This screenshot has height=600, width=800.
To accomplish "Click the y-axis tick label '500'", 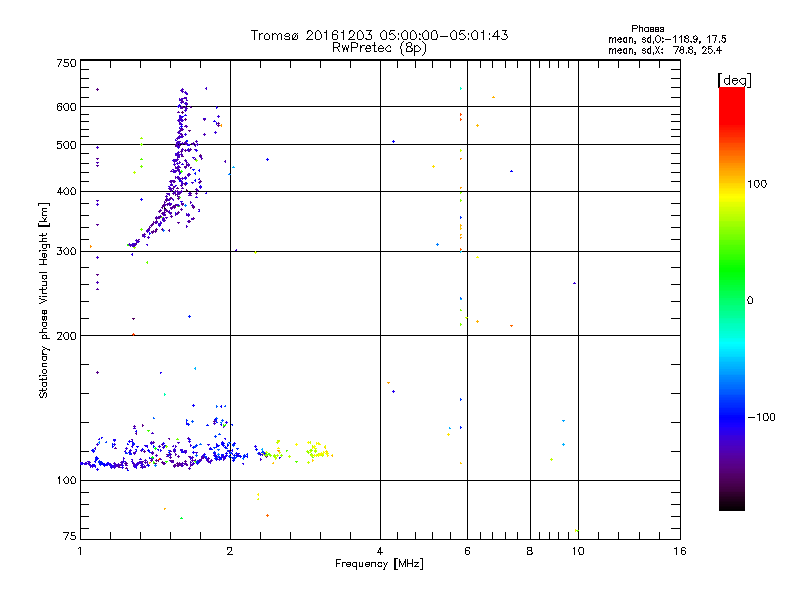I will tap(66, 145).
